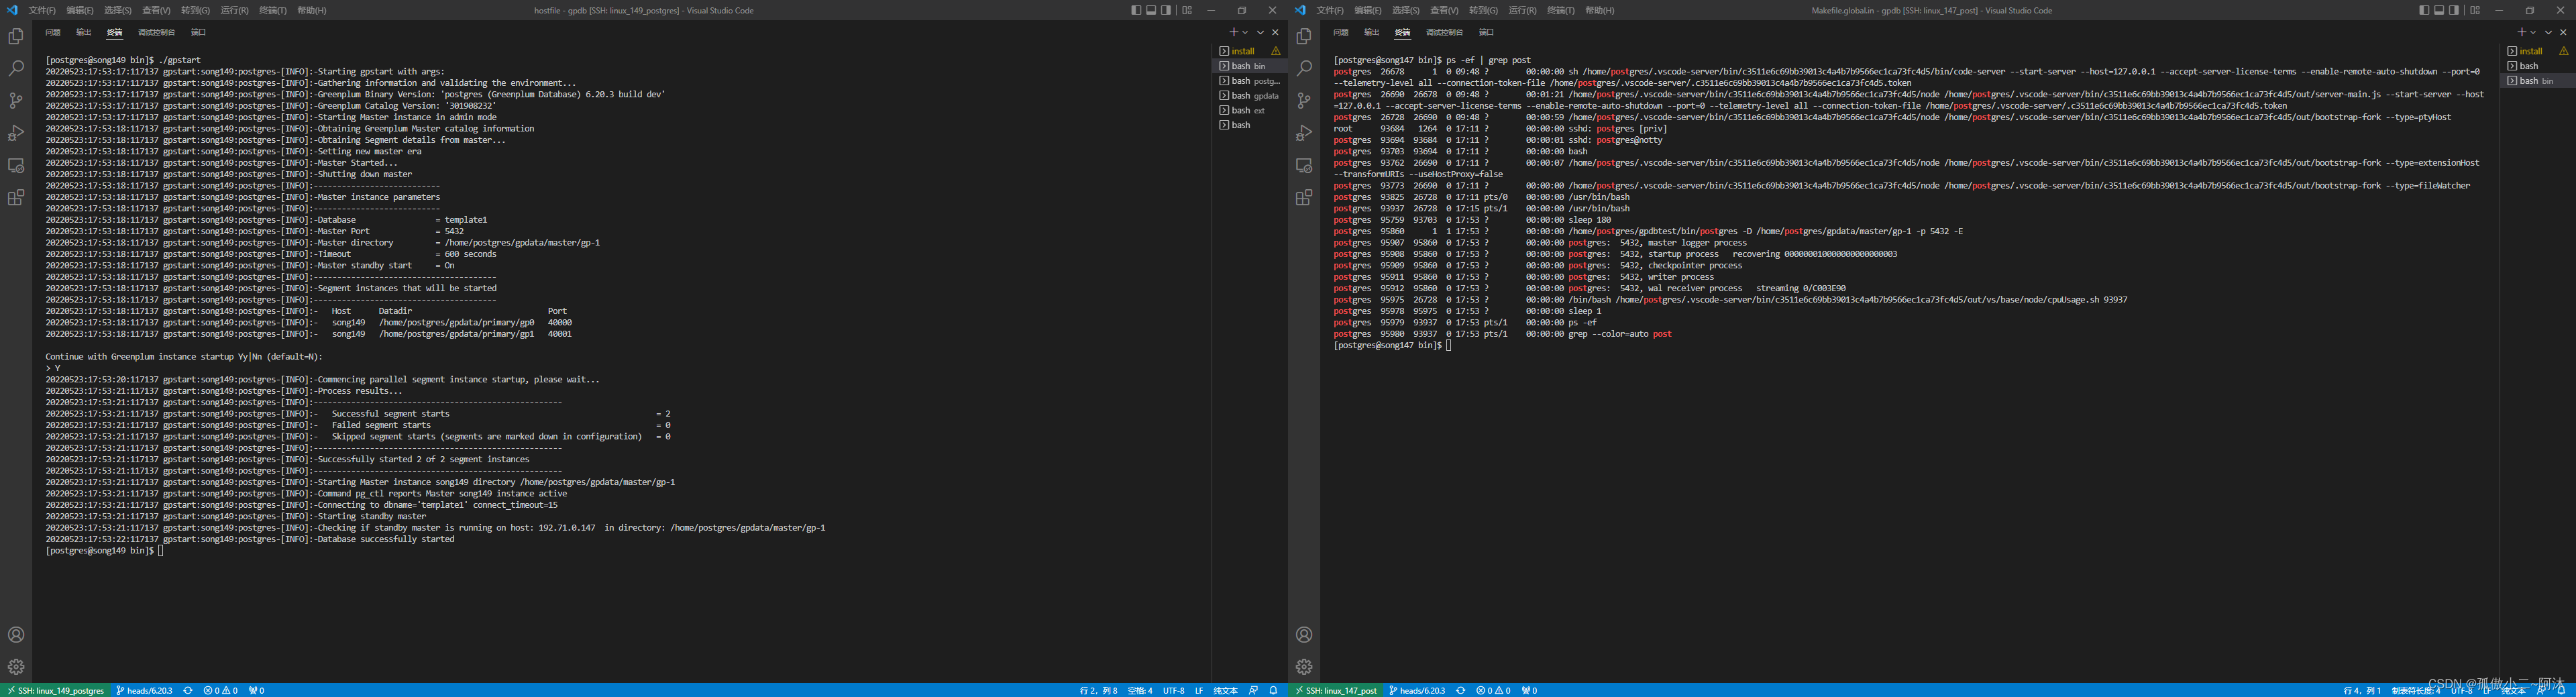Open Search view in right Makefile.global.in window
Screen dimensions: 2576x697
[x=1304, y=68]
